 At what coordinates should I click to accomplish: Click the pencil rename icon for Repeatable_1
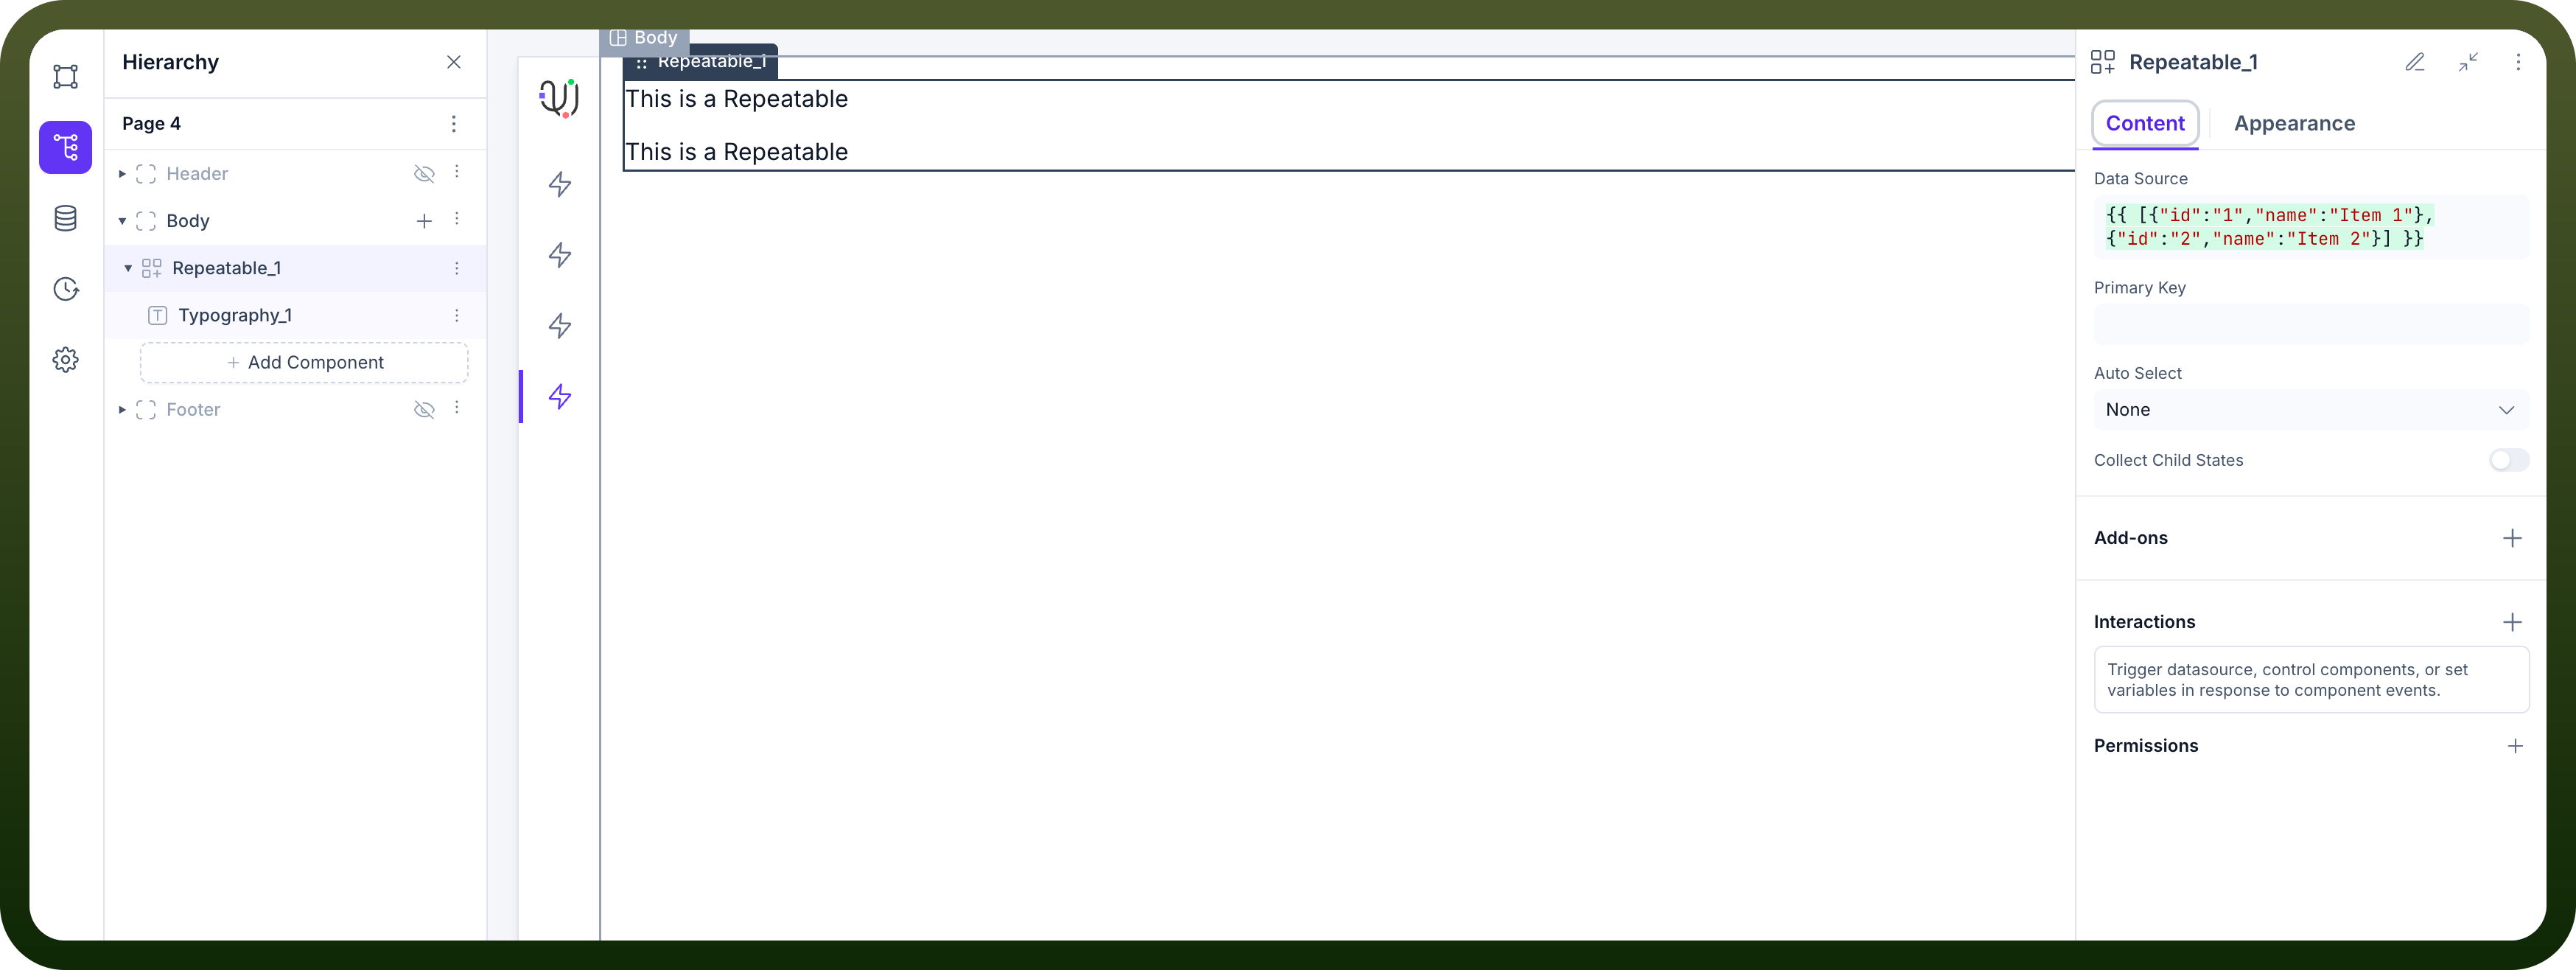[x=2414, y=62]
